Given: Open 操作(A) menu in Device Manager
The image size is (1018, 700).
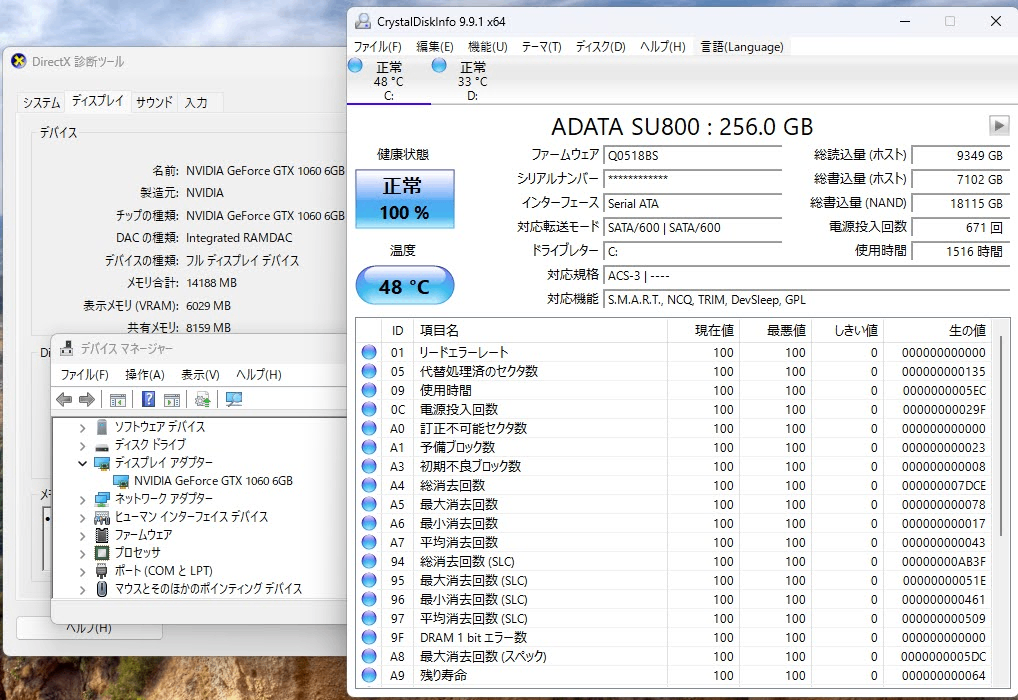Looking at the screenshot, I should point(145,375).
